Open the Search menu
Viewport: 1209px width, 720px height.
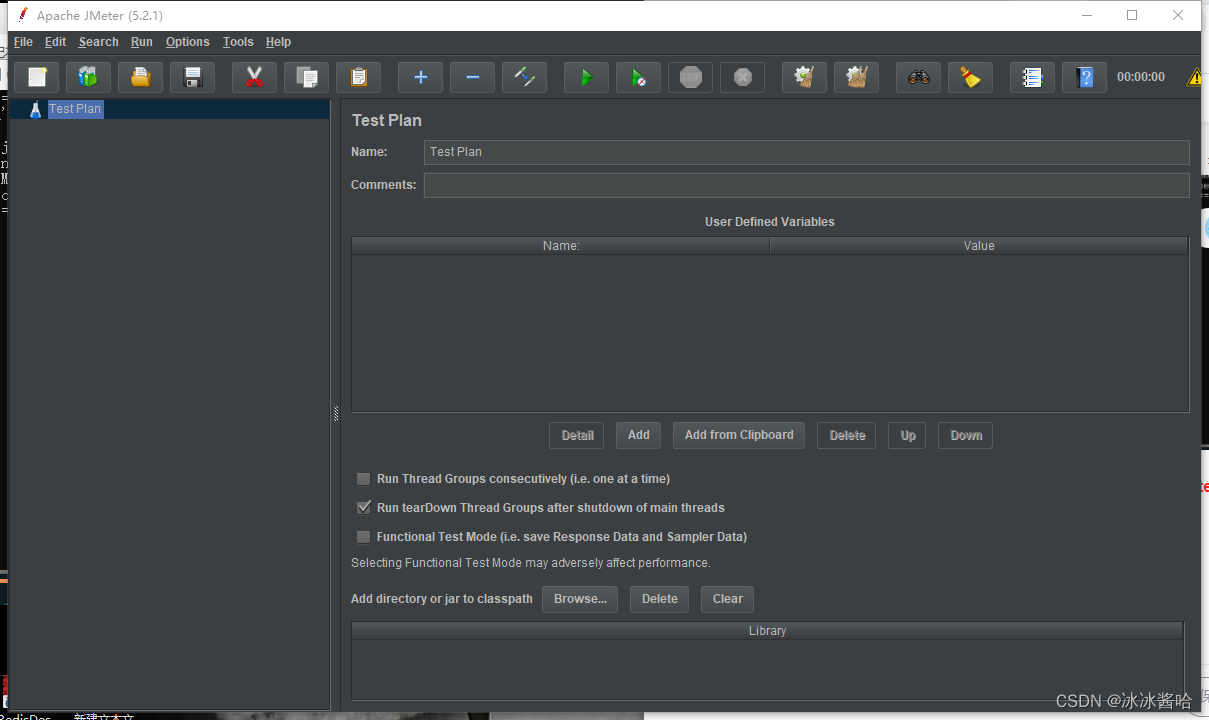[99, 42]
